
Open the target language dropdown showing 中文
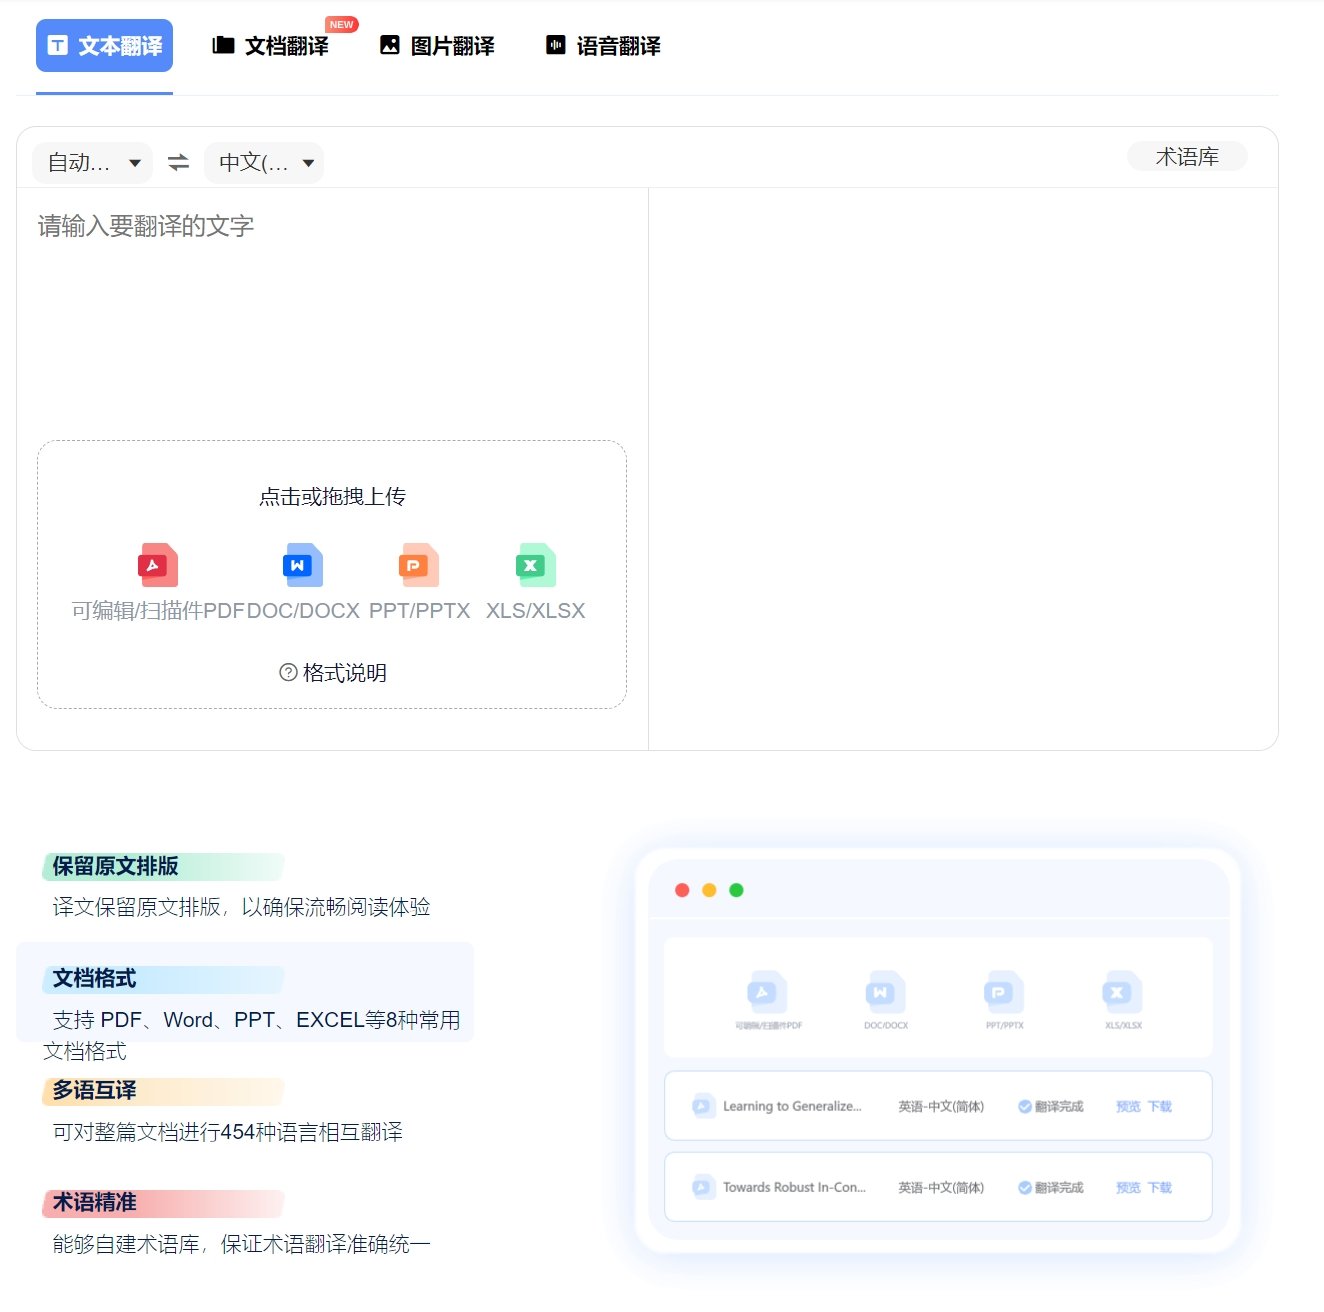(263, 163)
